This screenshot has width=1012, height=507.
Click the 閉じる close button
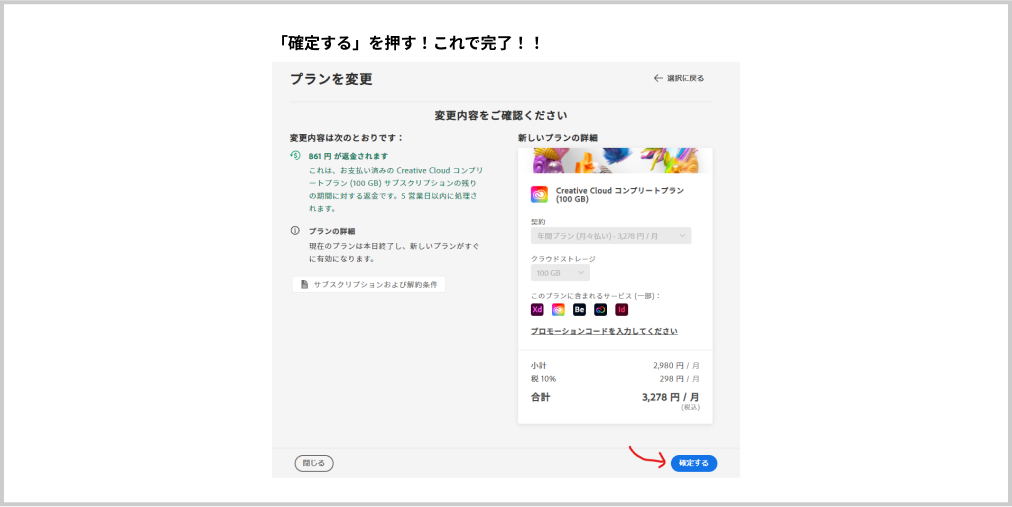pos(314,463)
